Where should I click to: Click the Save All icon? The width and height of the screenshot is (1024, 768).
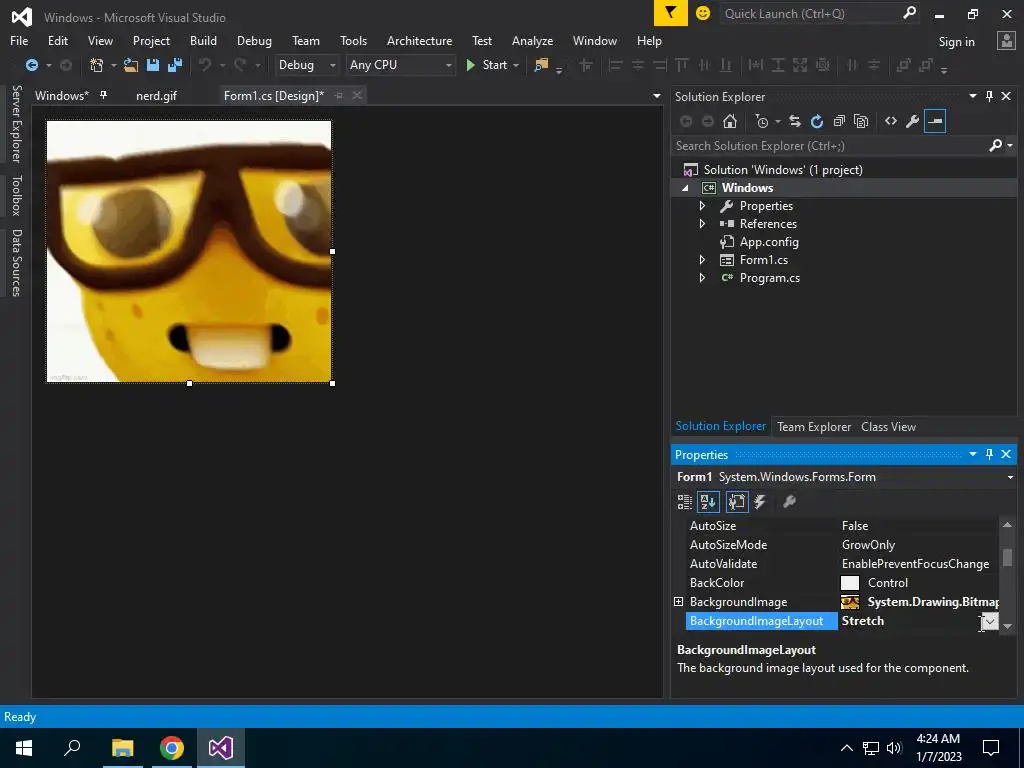point(175,65)
